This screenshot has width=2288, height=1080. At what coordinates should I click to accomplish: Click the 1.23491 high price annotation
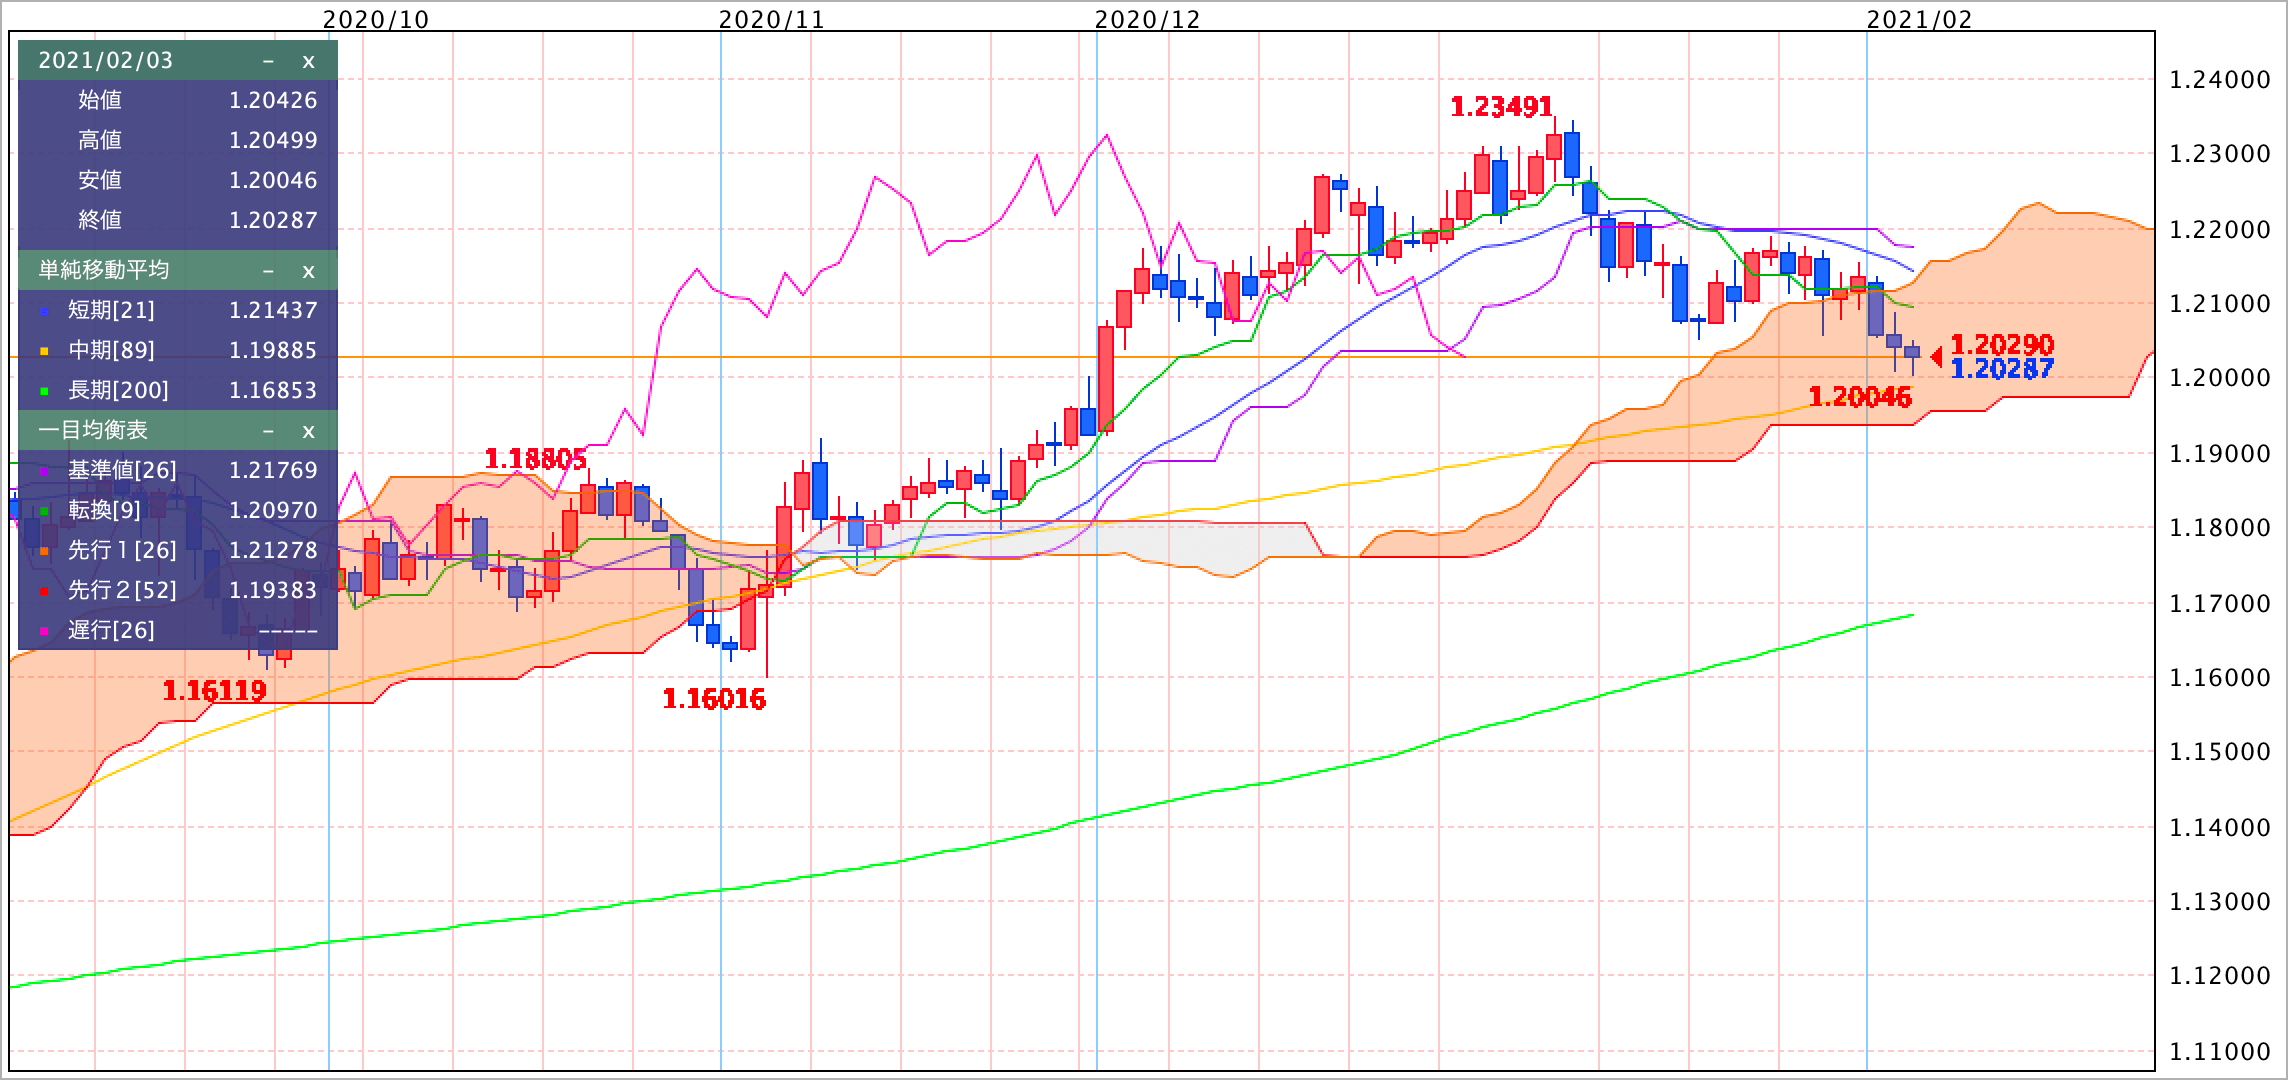click(x=1501, y=106)
